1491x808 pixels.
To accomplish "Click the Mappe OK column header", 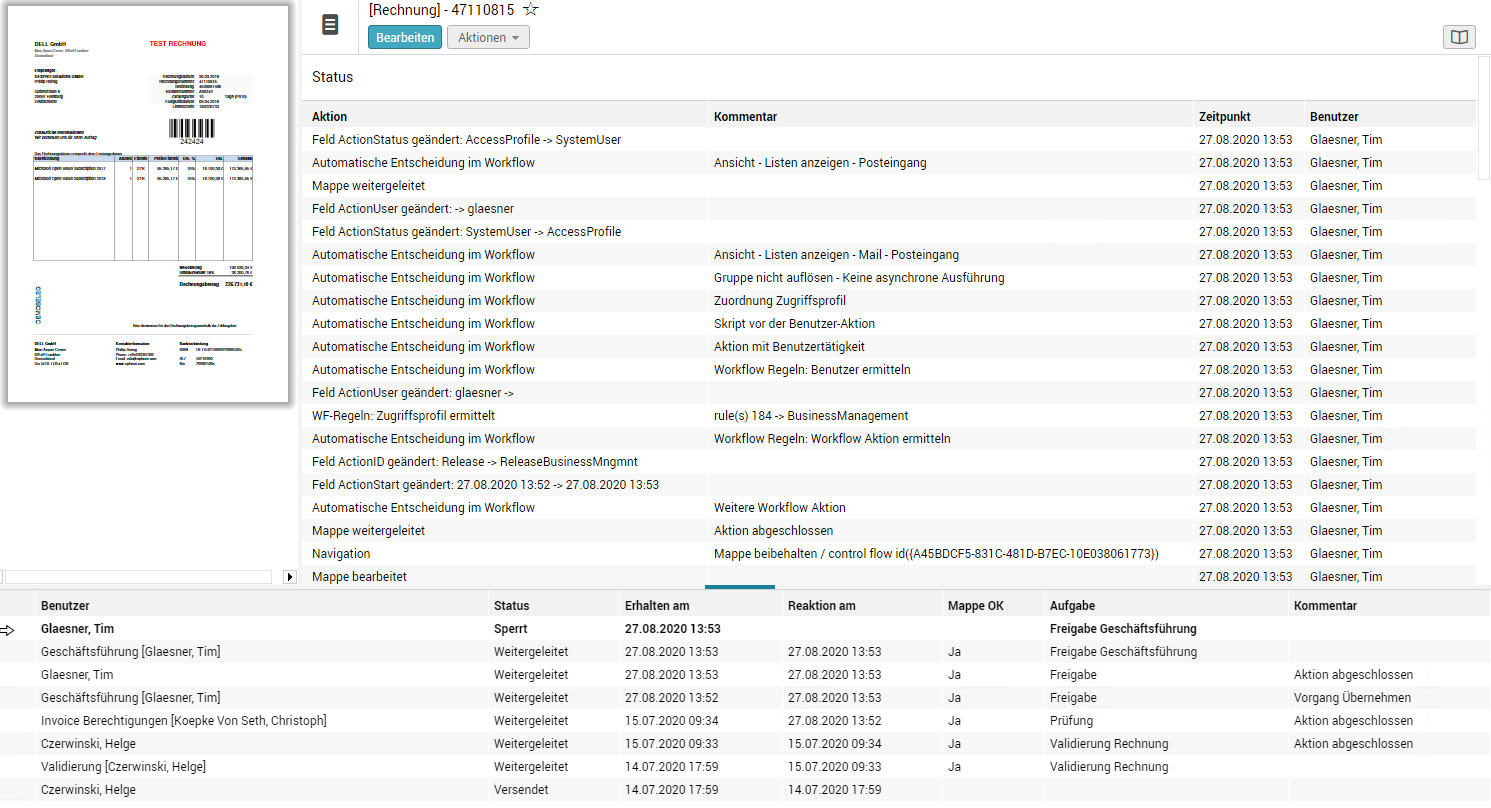I will click(975, 606).
